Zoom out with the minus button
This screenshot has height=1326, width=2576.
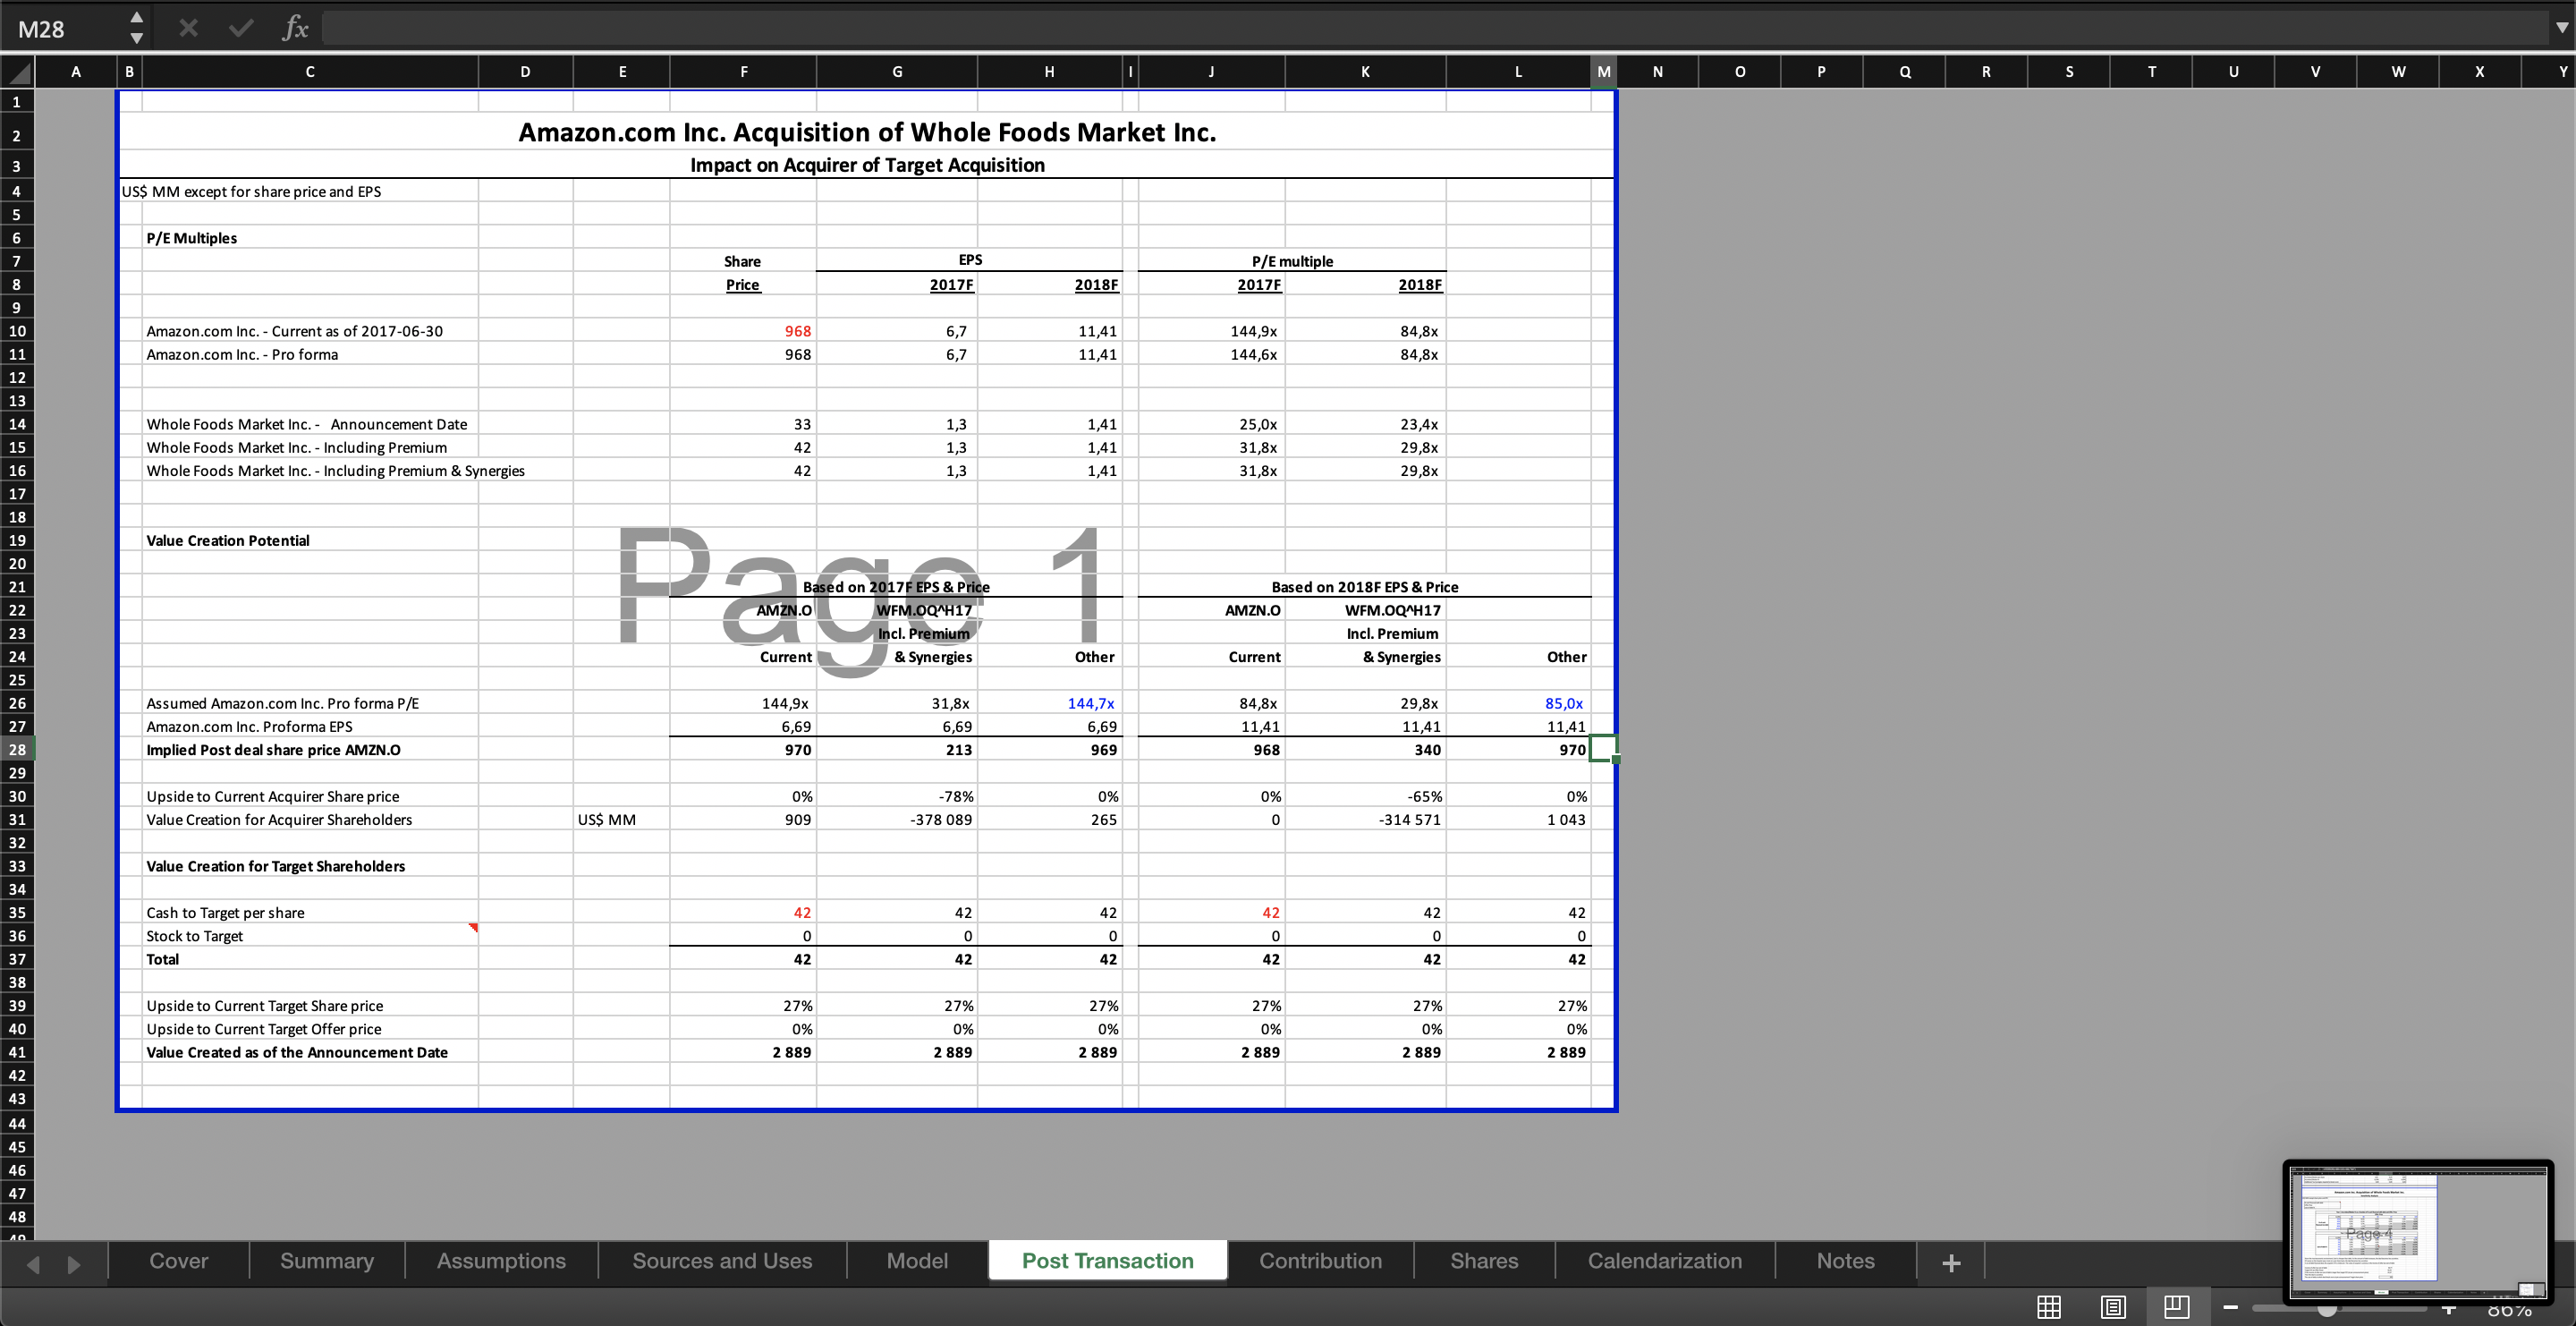[x=2230, y=1308]
